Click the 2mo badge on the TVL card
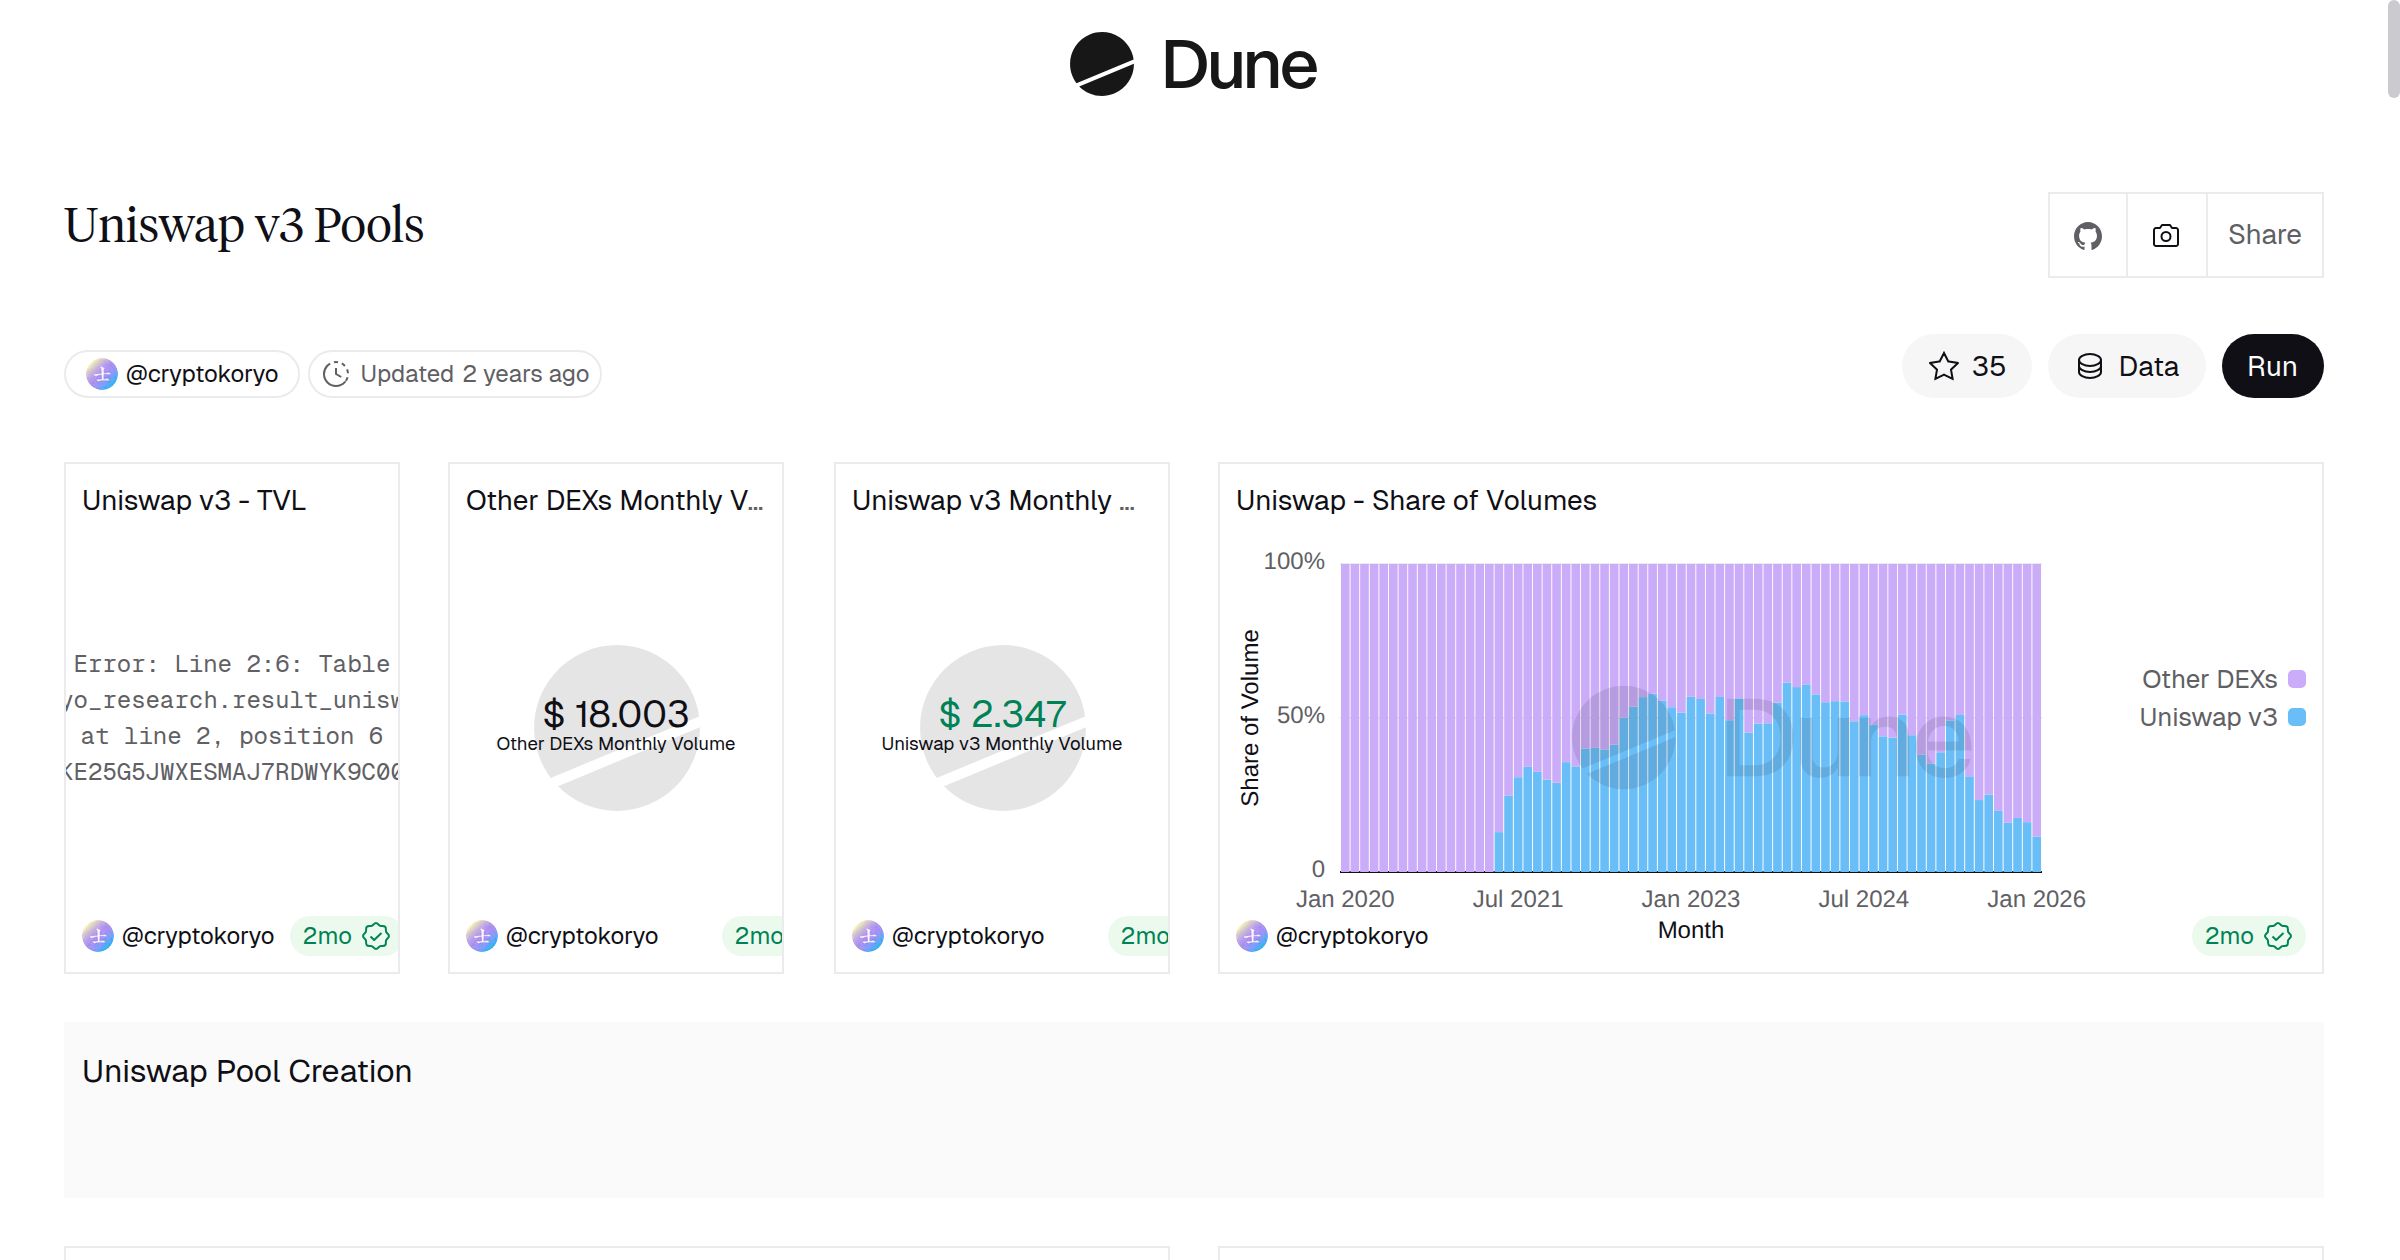The image size is (2400, 1260). 328,936
